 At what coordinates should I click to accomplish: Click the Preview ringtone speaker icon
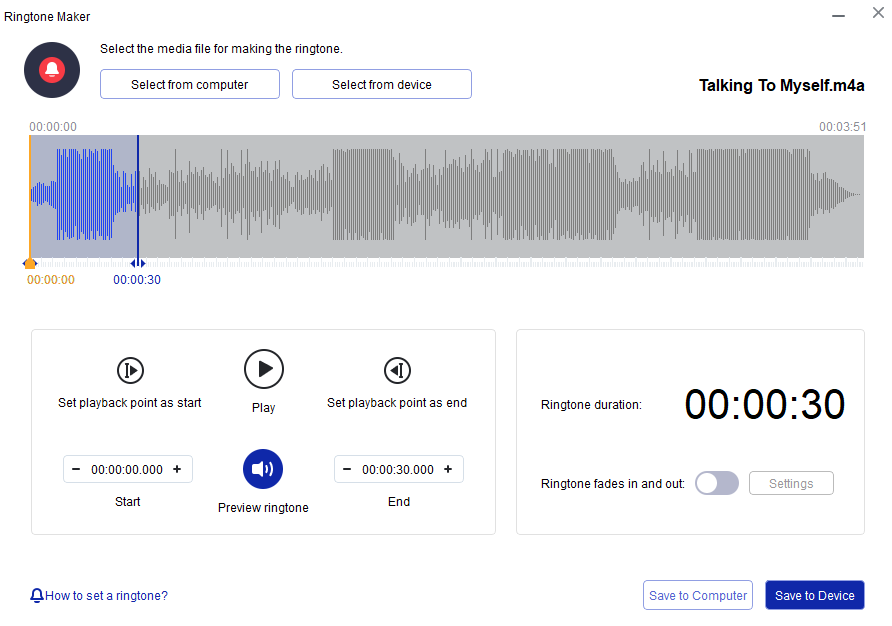pyautogui.click(x=263, y=469)
